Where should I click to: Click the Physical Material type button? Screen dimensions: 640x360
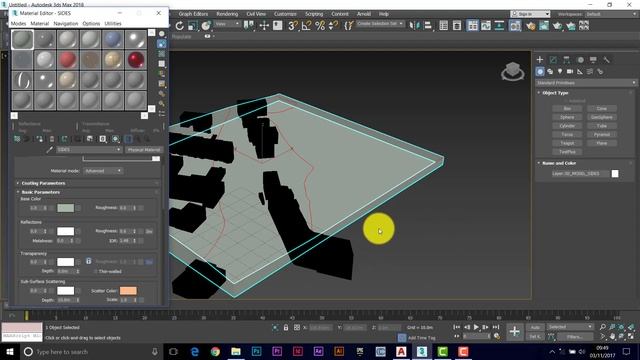click(144, 150)
